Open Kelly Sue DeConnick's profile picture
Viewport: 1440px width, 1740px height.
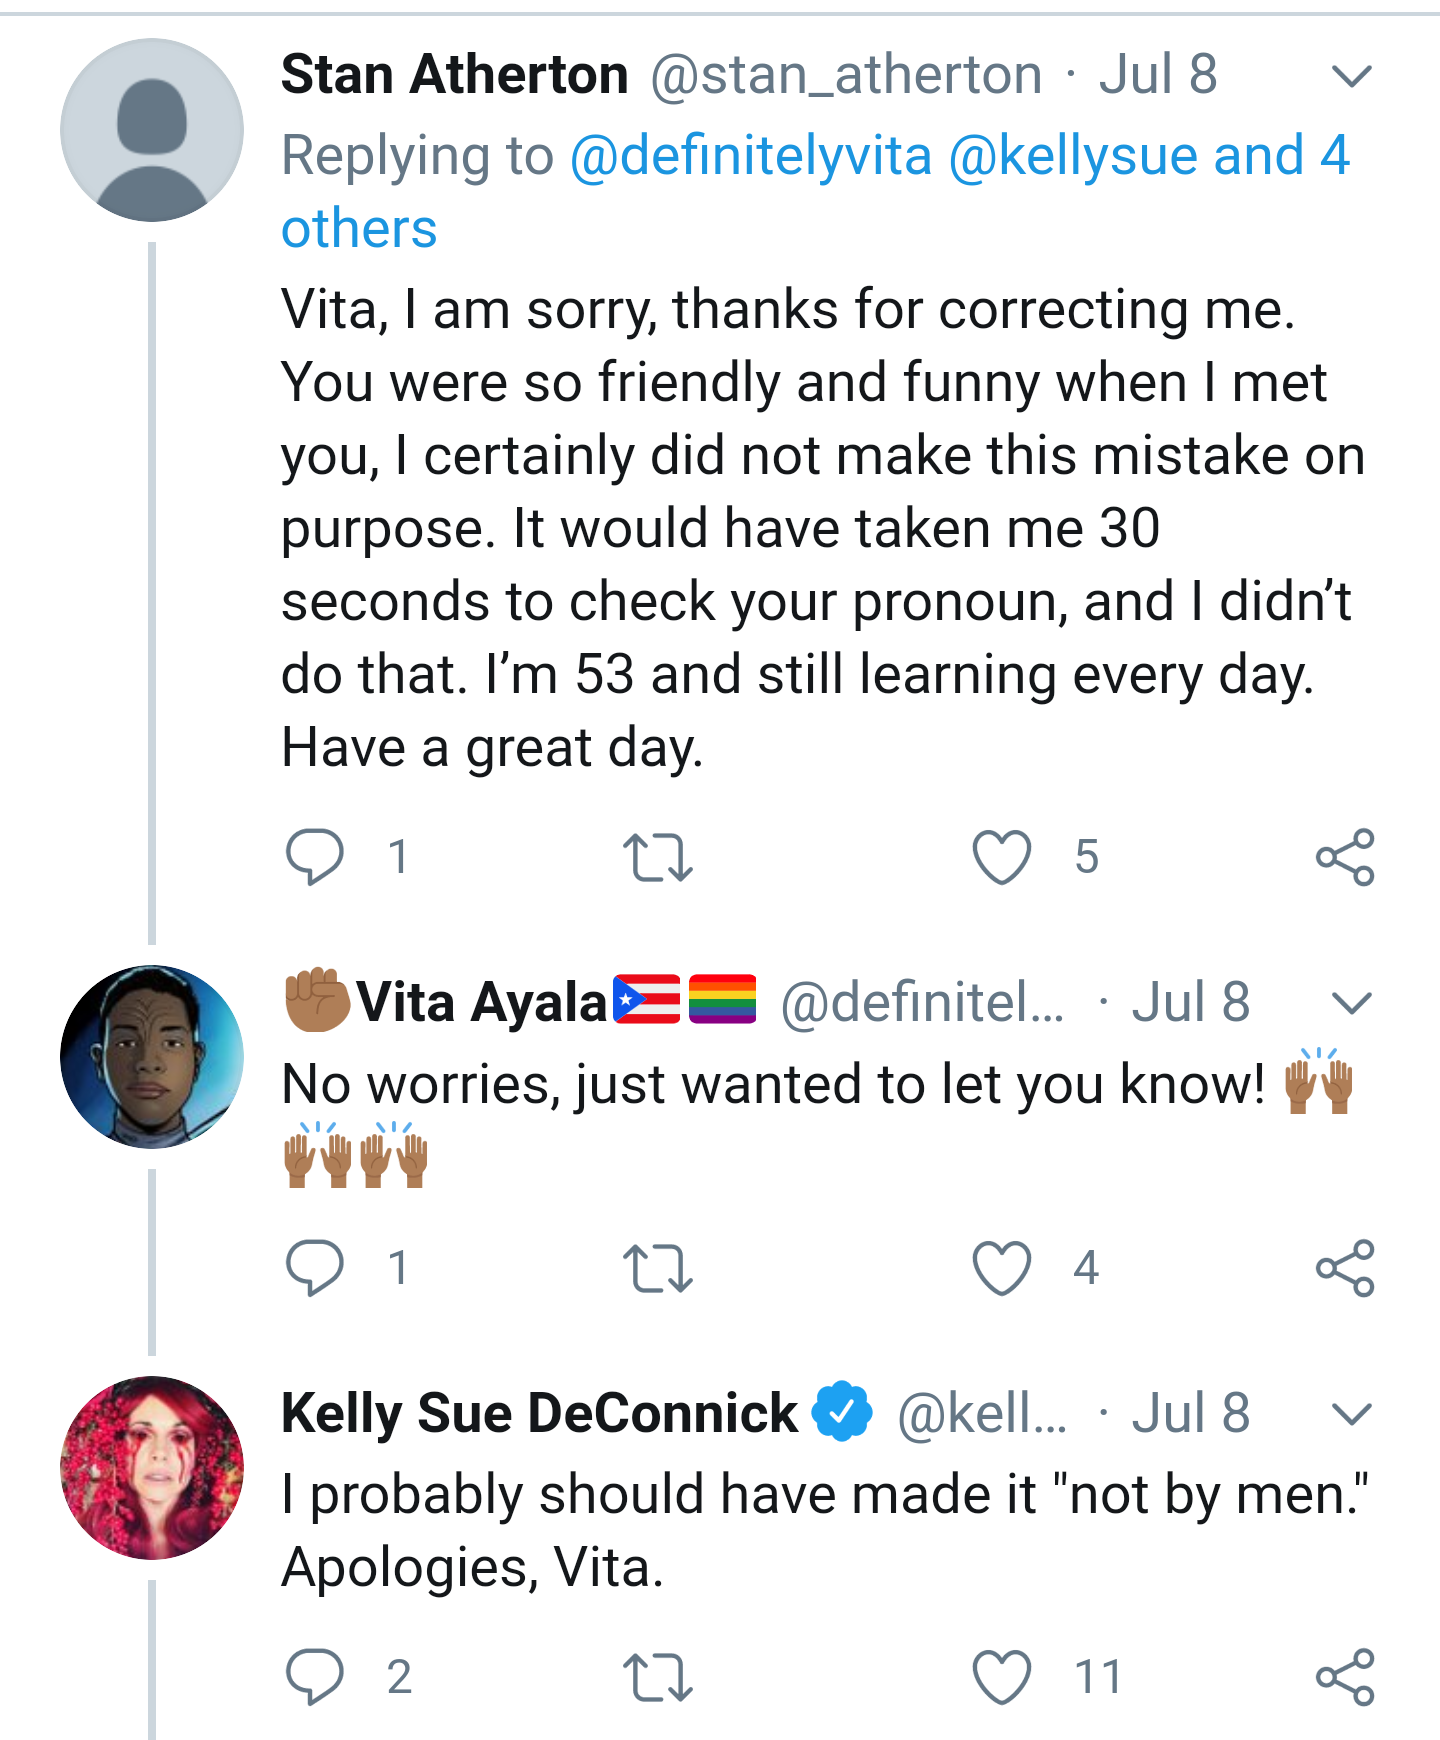pos(152,1468)
